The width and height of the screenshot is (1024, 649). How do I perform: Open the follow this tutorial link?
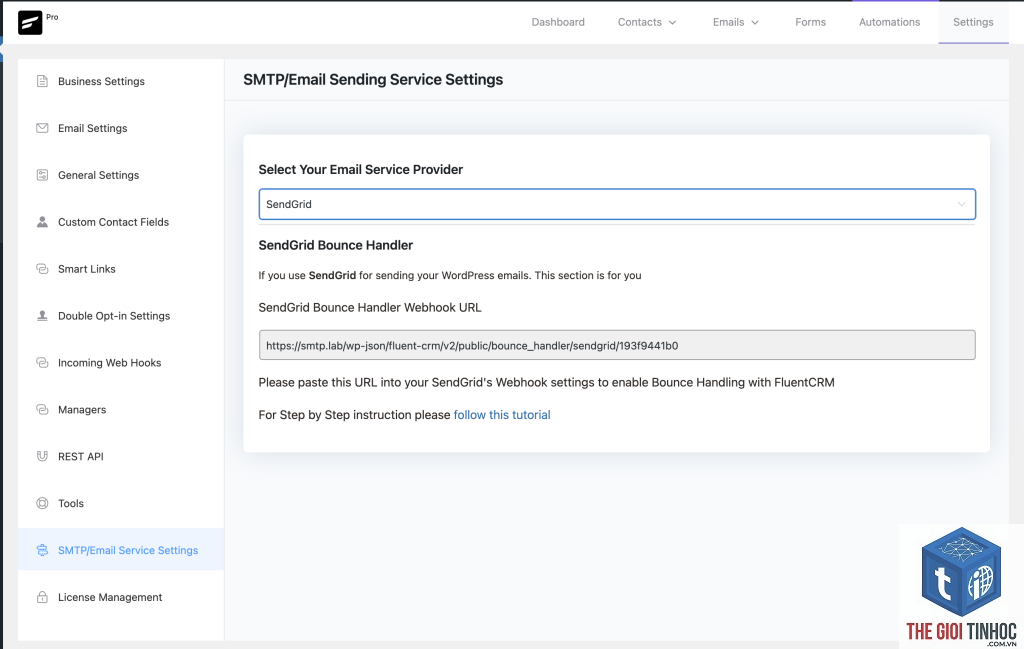(x=502, y=415)
